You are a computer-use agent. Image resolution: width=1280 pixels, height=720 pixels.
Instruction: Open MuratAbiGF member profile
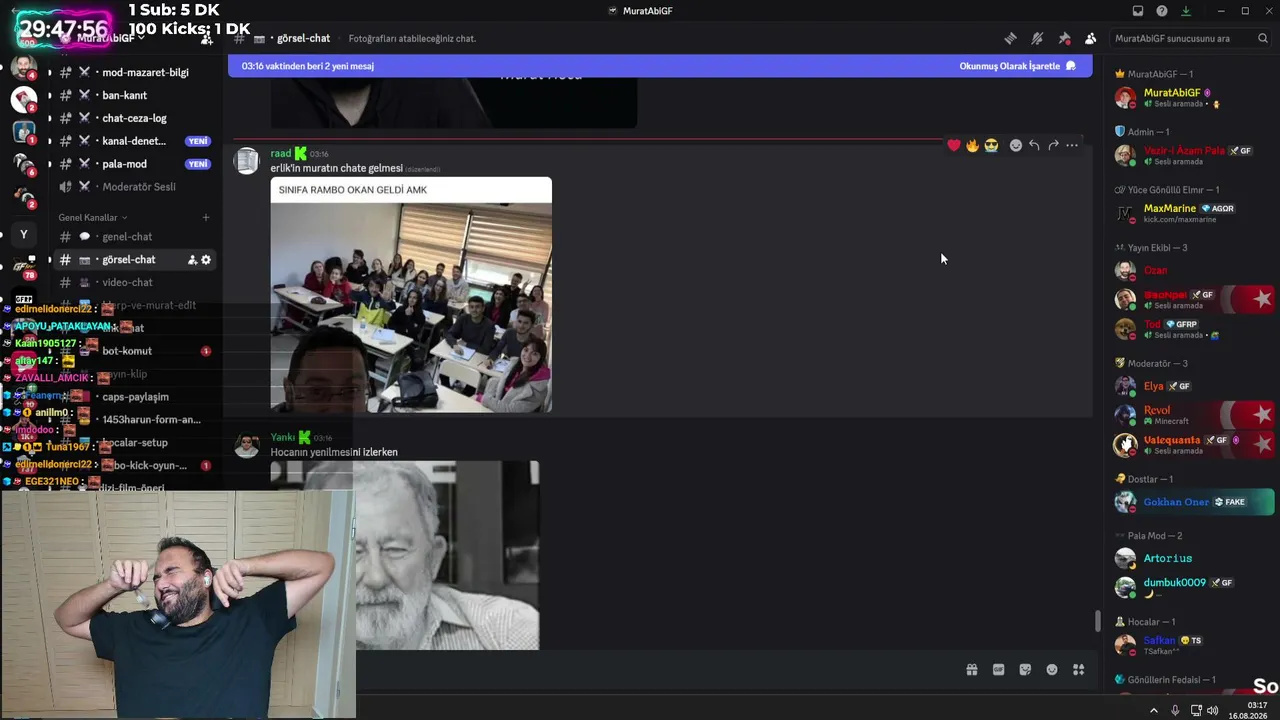point(1194,98)
